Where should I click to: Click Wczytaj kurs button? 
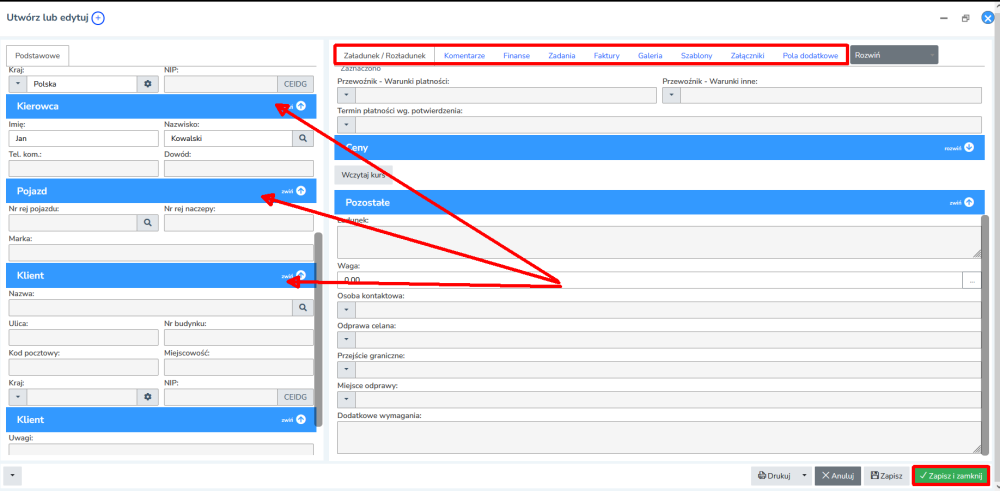point(363,175)
